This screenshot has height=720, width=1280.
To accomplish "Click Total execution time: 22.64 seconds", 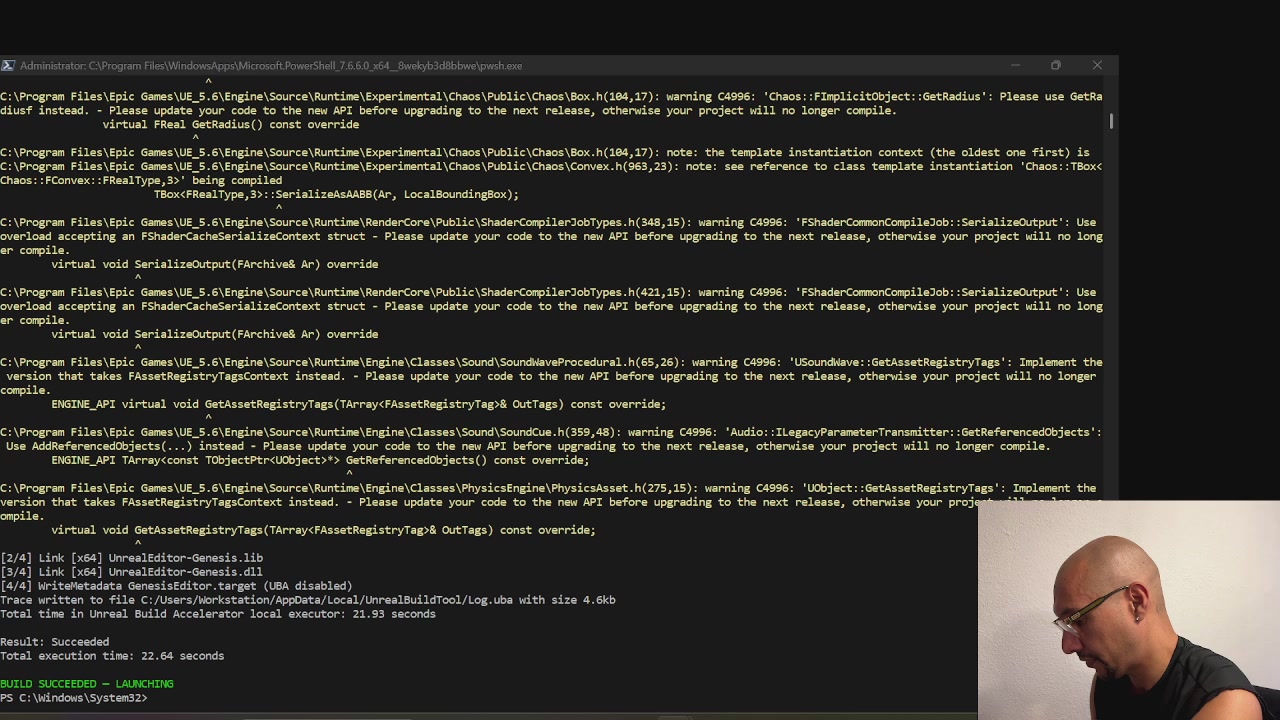I will (112, 656).
